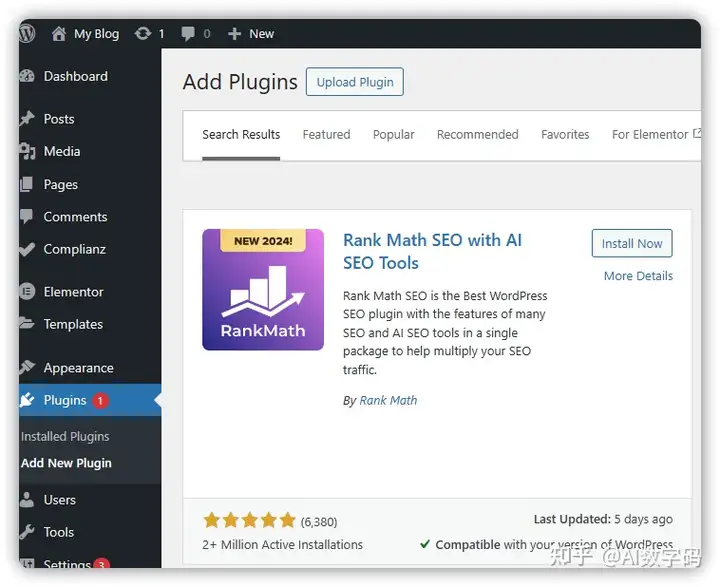Click the Posts pushpin icon

click(x=27, y=119)
